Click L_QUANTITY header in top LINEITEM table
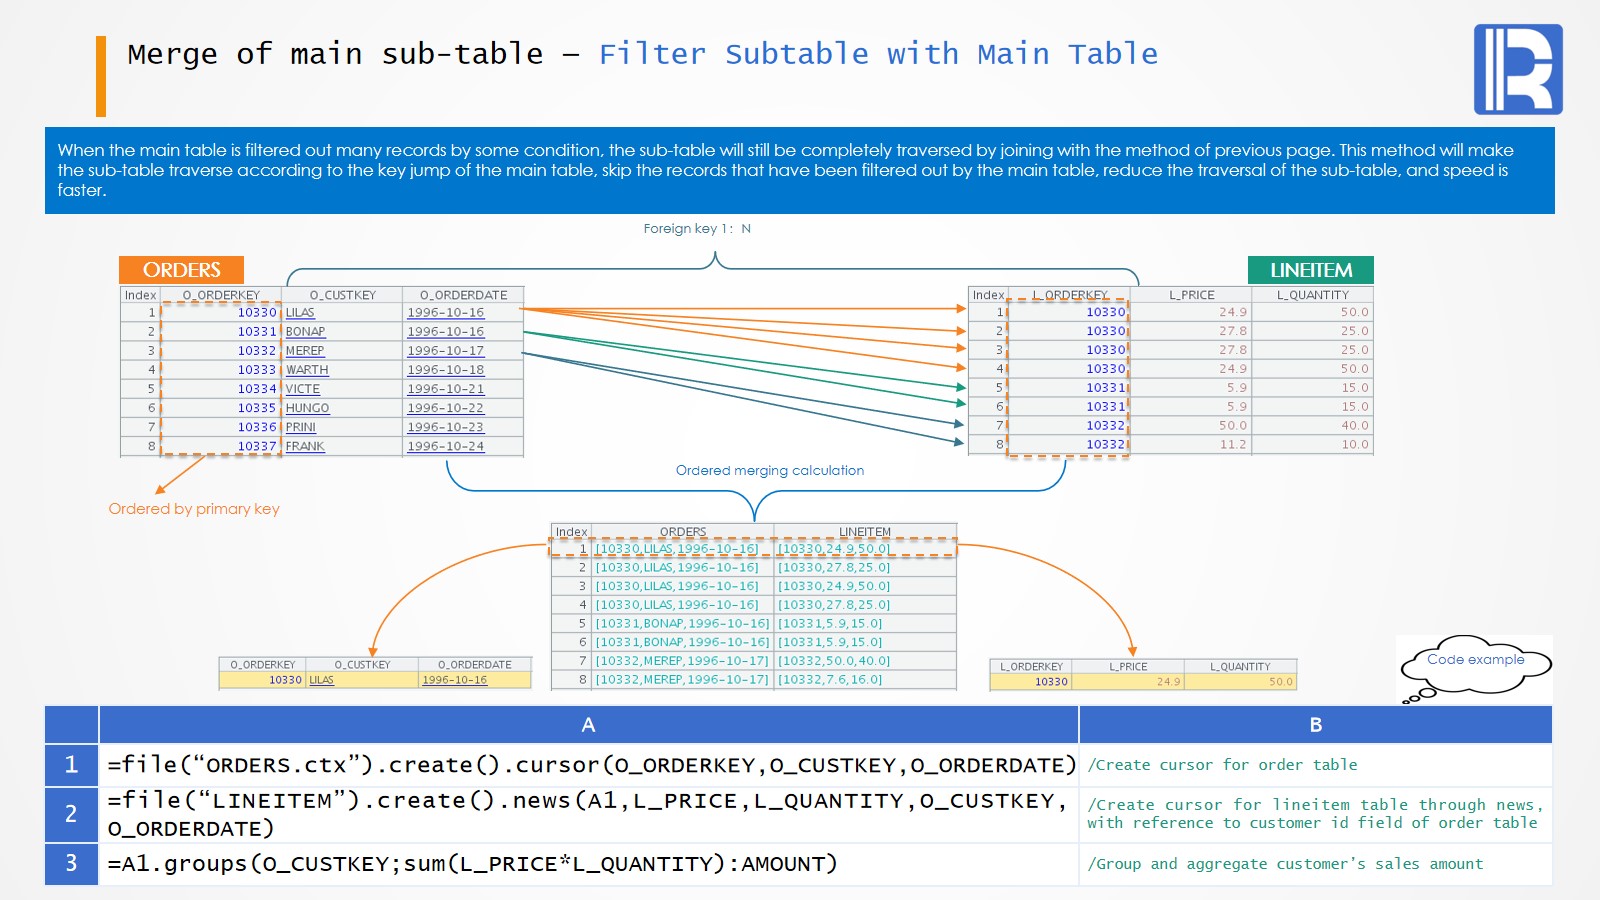Image resolution: width=1600 pixels, height=900 pixels. point(1312,295)
